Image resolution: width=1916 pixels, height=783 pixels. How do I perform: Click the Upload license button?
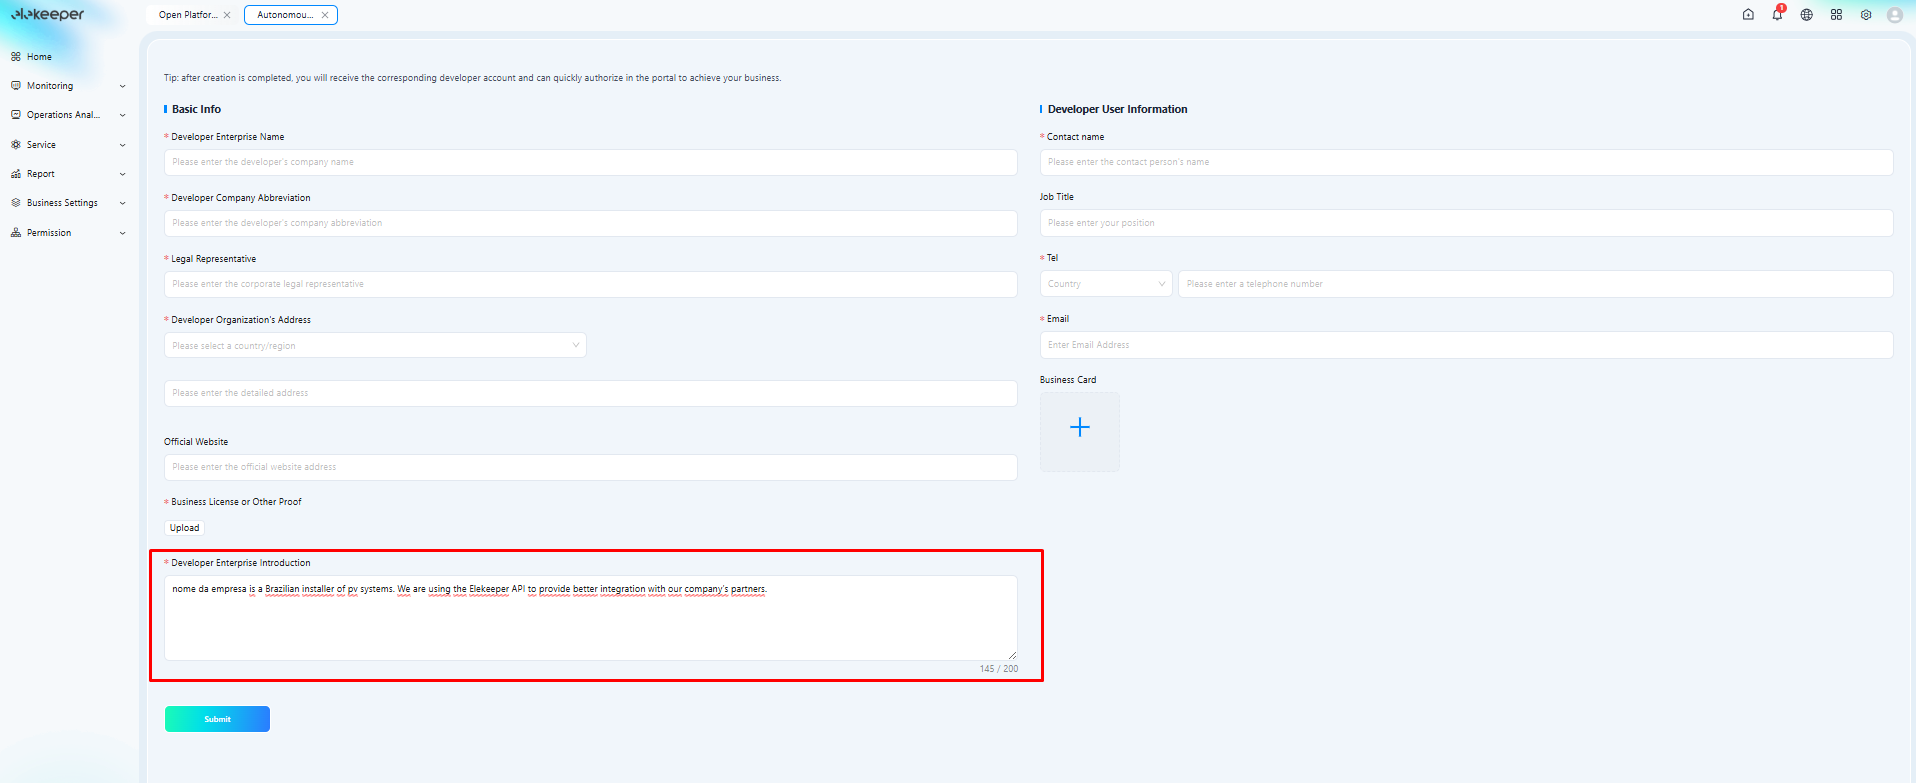click(184, 528)
